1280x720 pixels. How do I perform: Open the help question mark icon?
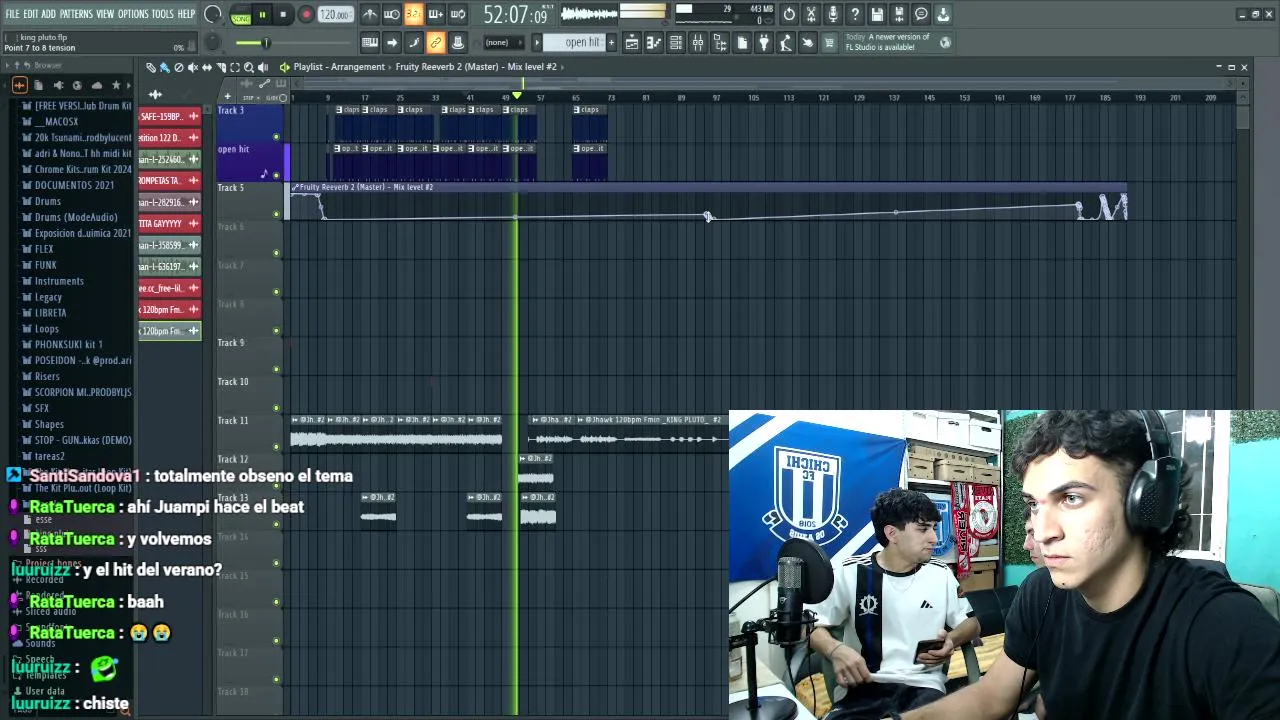coord(855,14)
